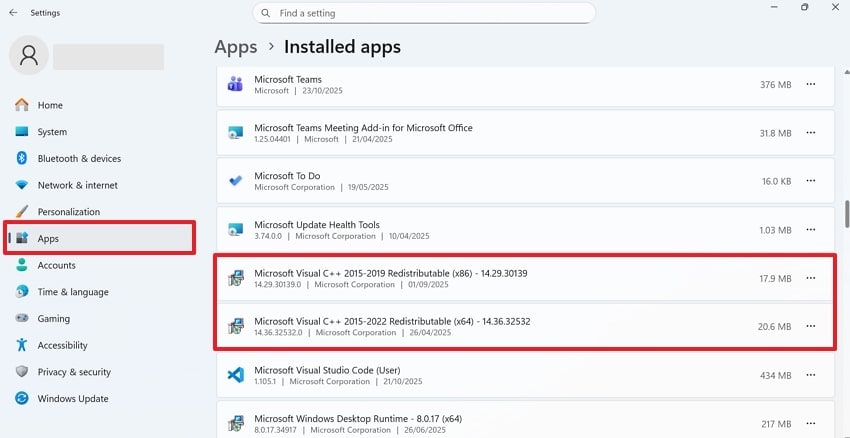850x438 pixels.
Task: Show options for Microsoft Visual Studio Code
Action: click(810, 375)
